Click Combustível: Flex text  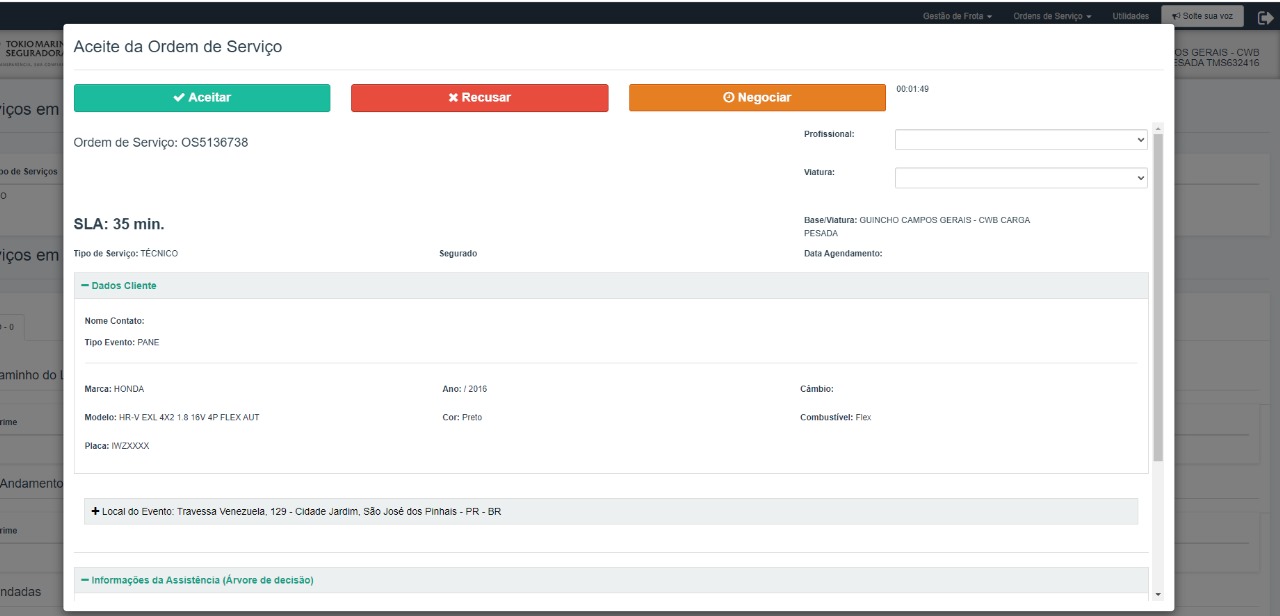coord(835,417)
